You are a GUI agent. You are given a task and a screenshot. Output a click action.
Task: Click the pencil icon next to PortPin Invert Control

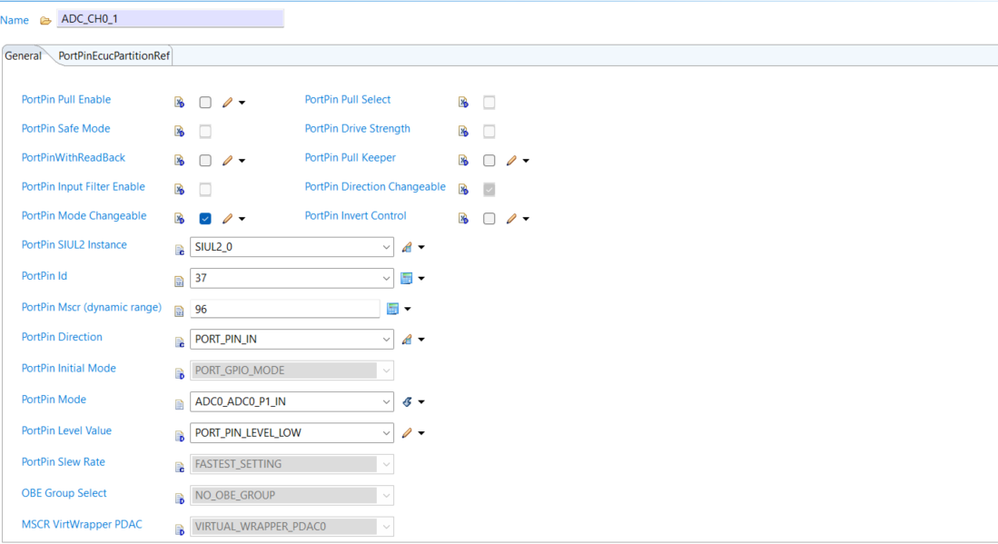(x=512, y=219)
